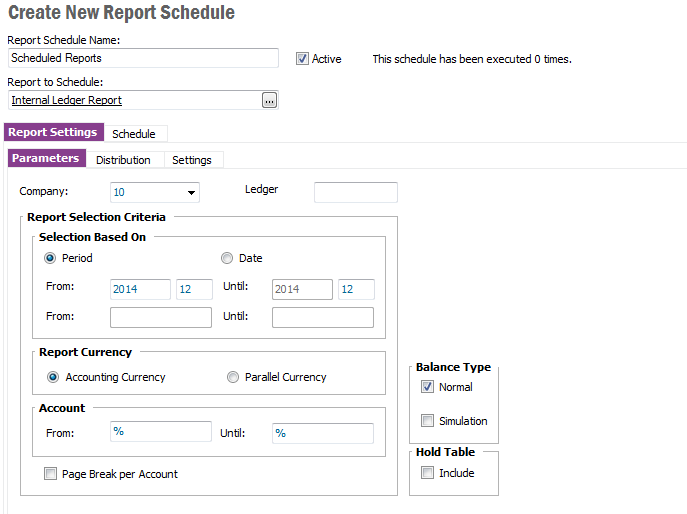This screenshot has height=514, width=687.
Task: Click the Account From field
Action: pos(160,433)
